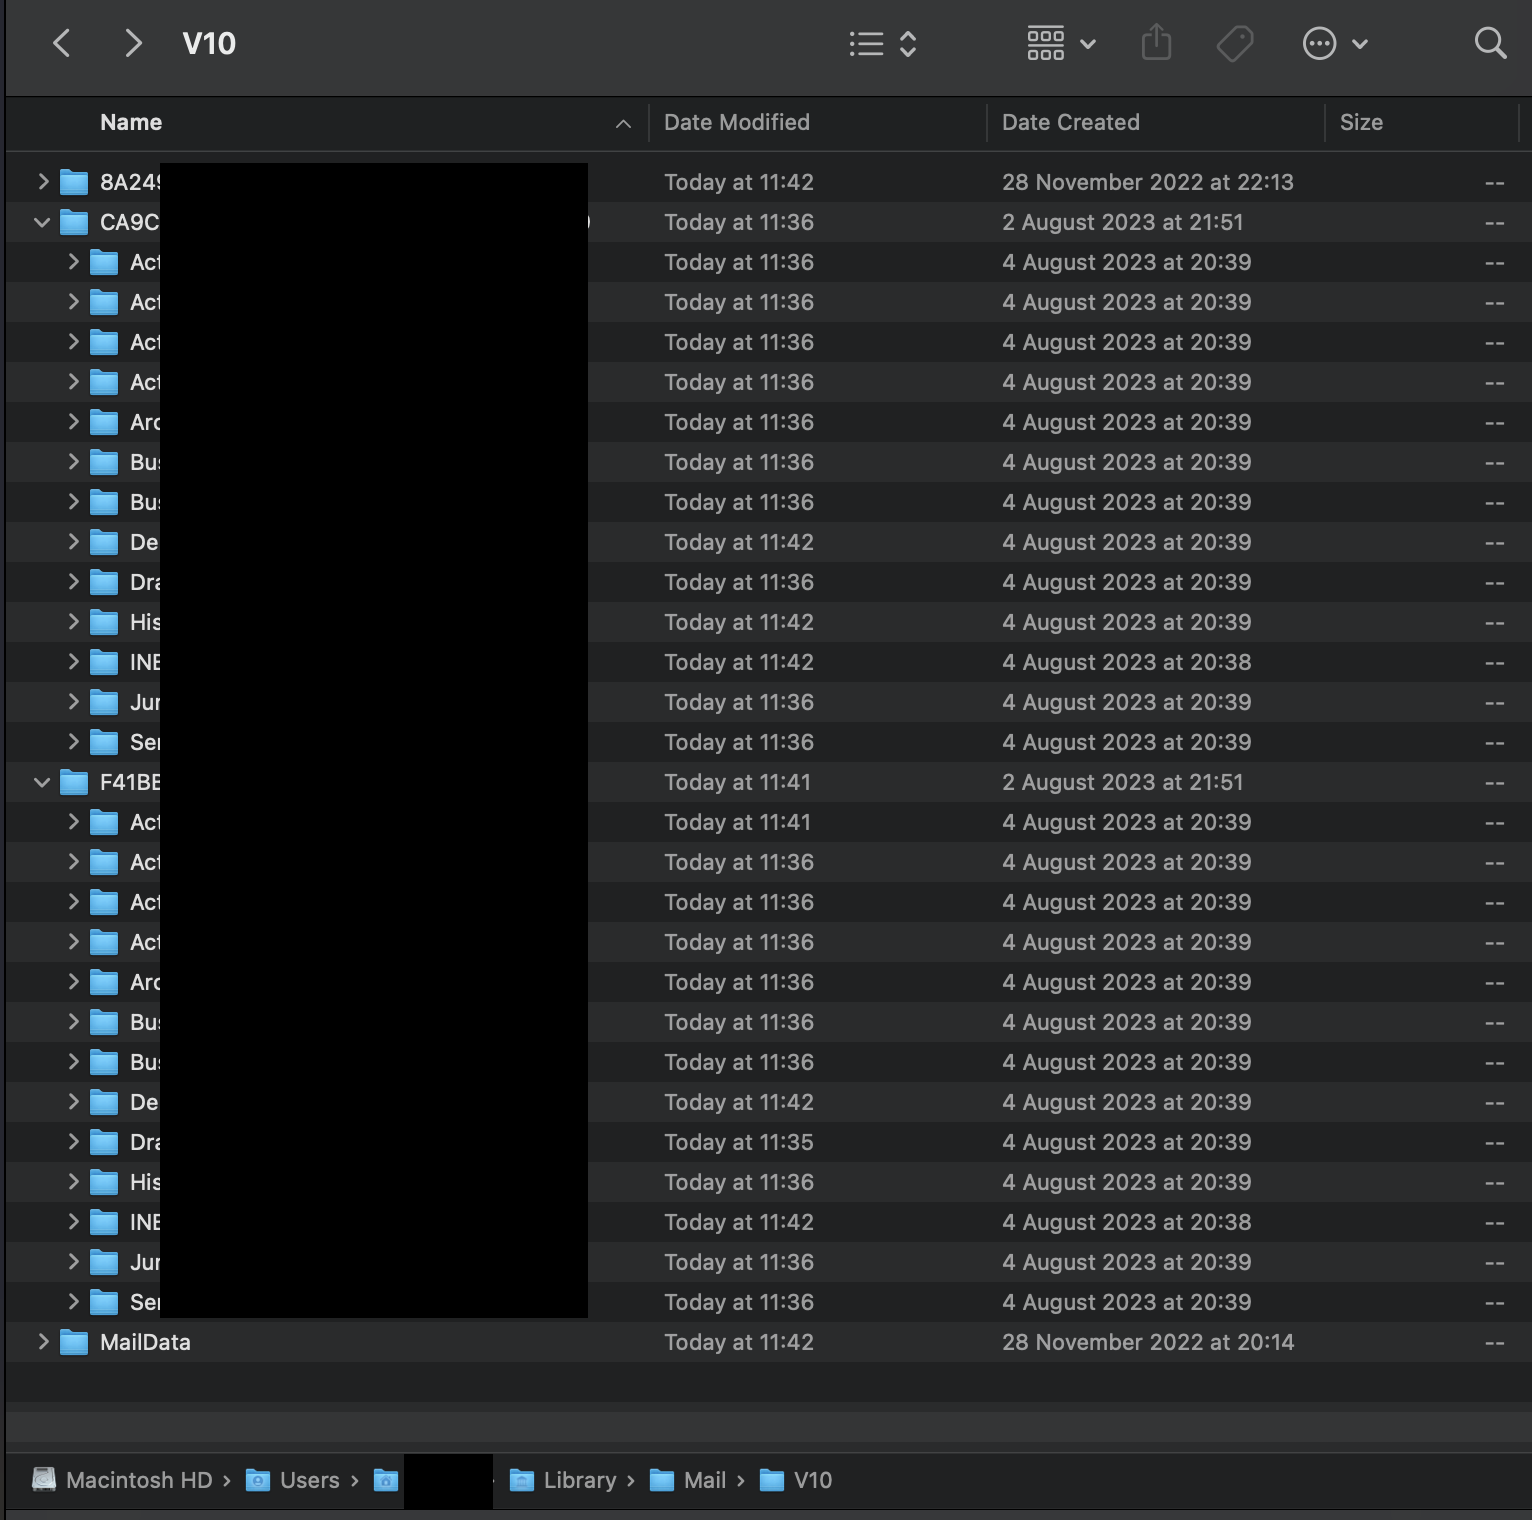Open the More Actions ellipsis menu
Image resolution: width=1532 pixels, height=1520 pixels.
pyautogui.click(x=1335, y=43)
